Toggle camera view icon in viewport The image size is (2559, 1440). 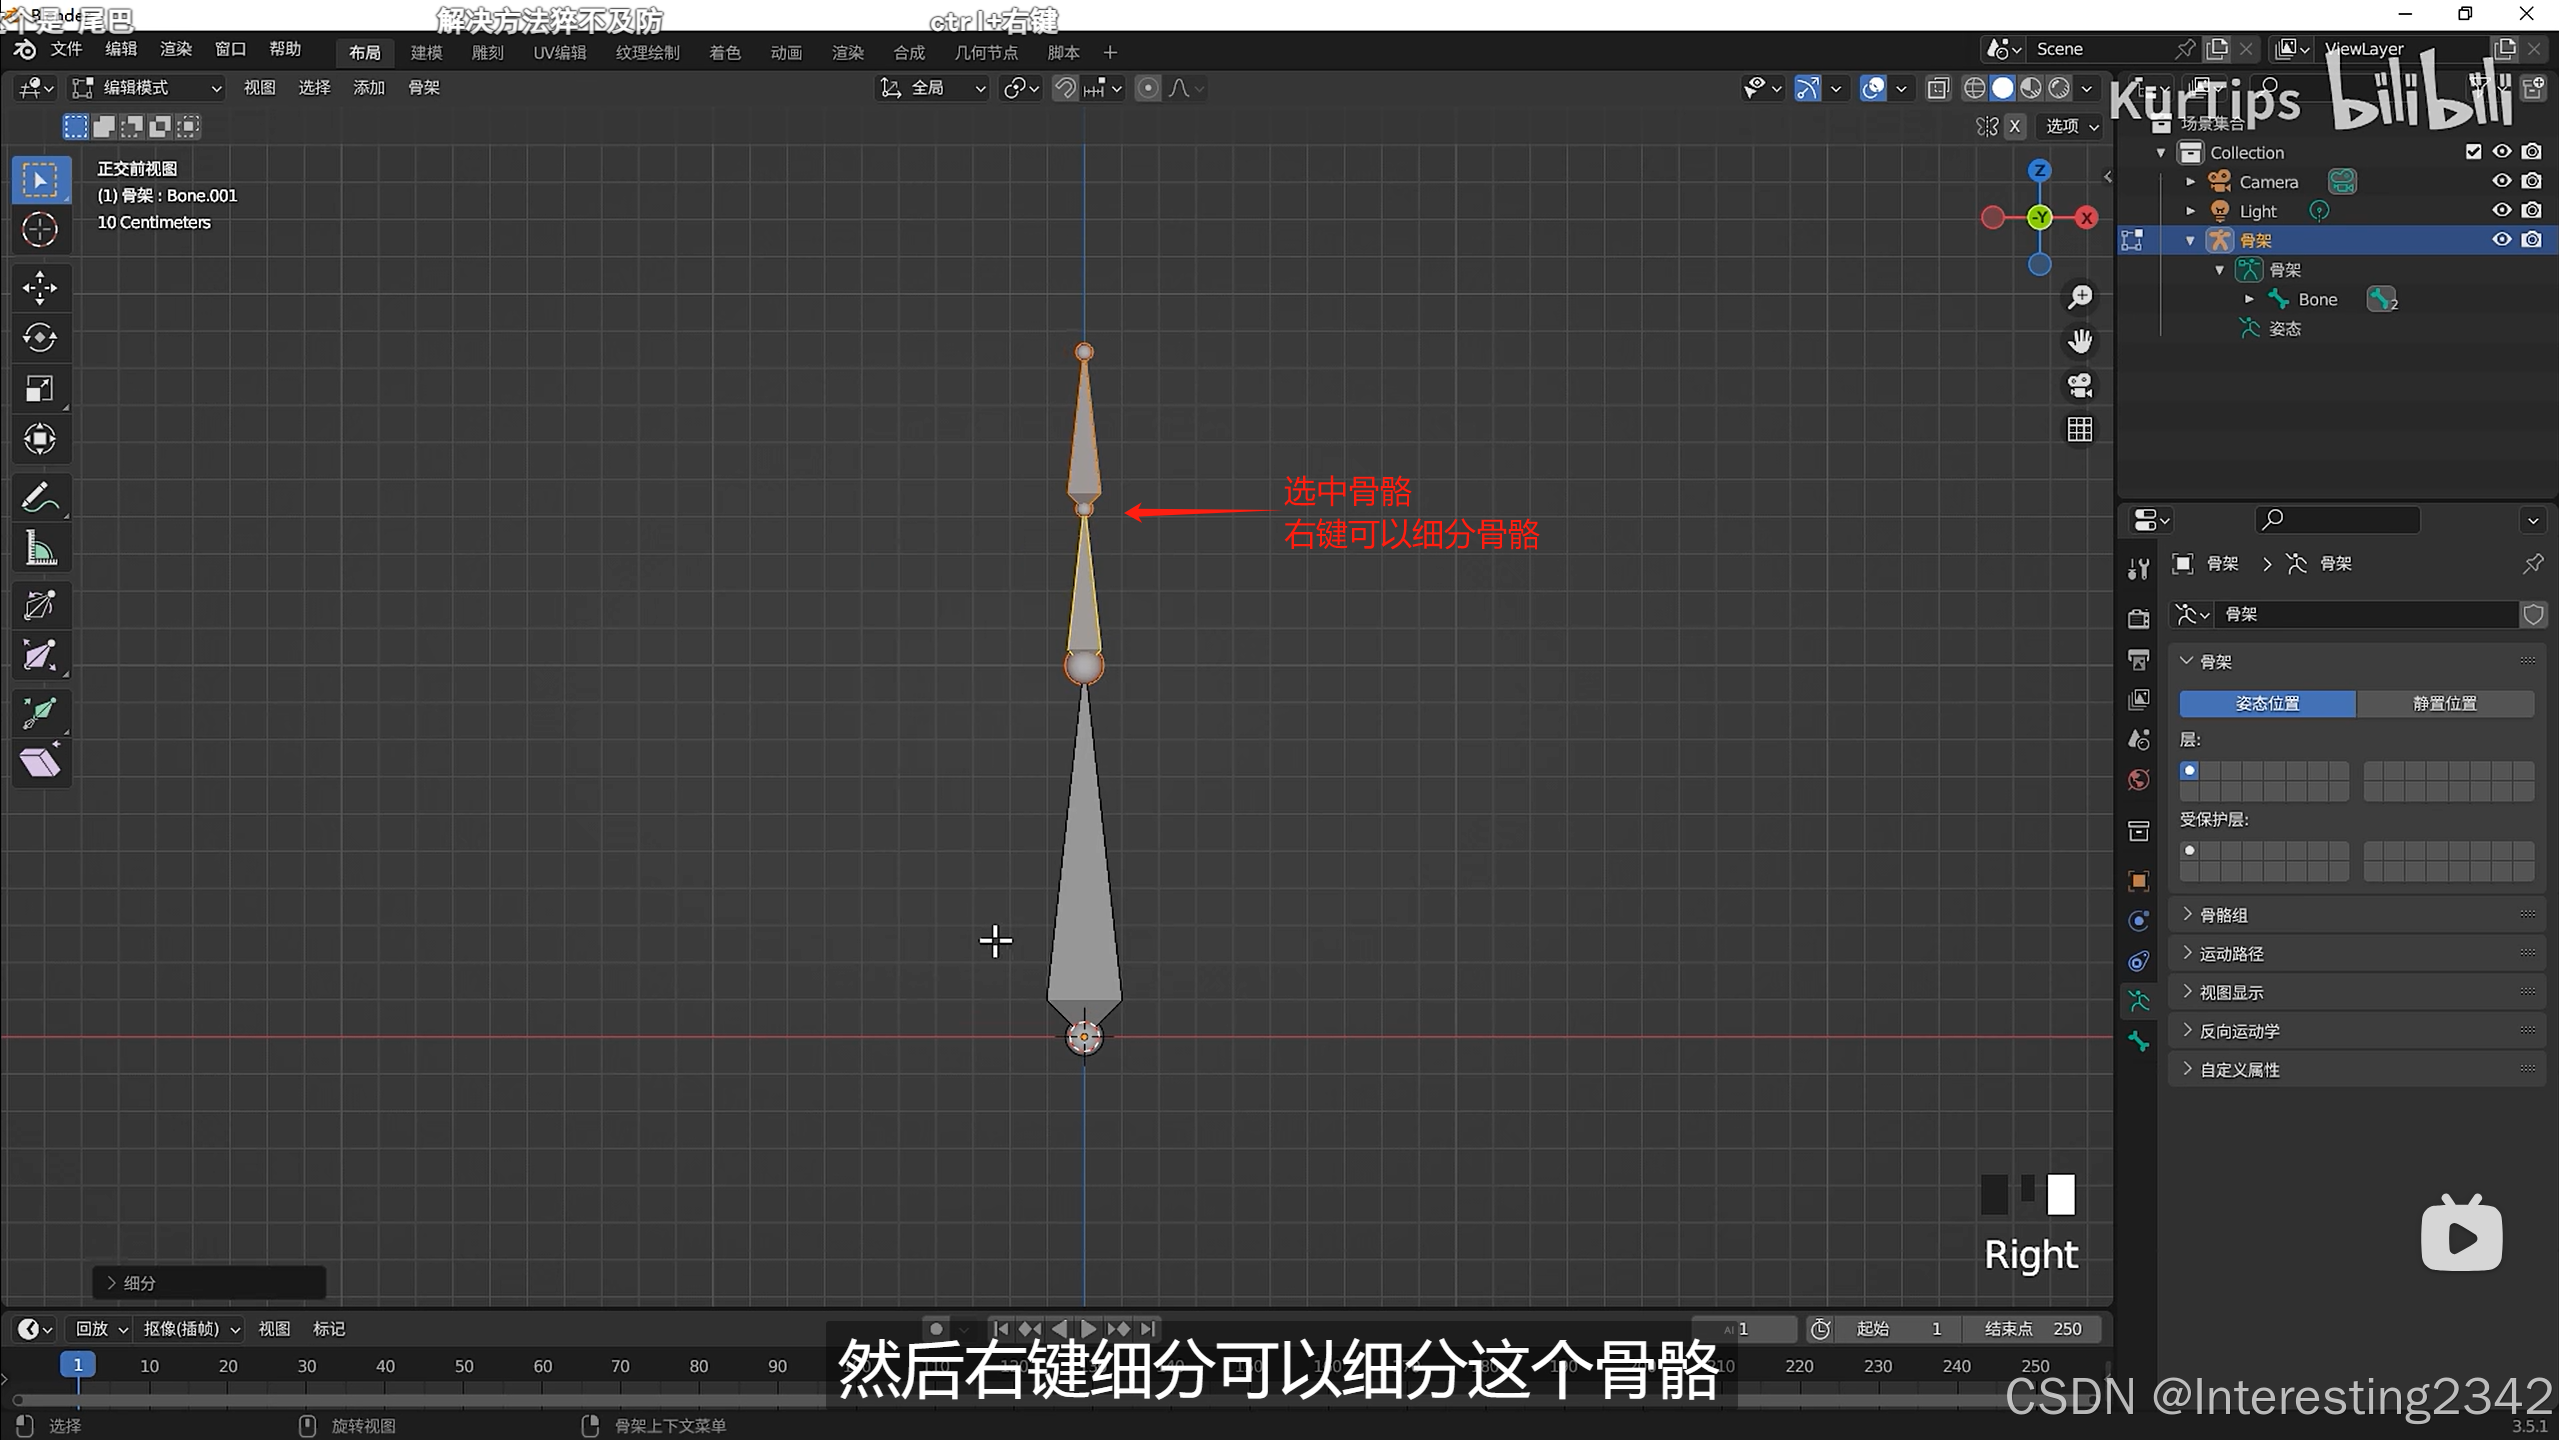[2080, 386]
